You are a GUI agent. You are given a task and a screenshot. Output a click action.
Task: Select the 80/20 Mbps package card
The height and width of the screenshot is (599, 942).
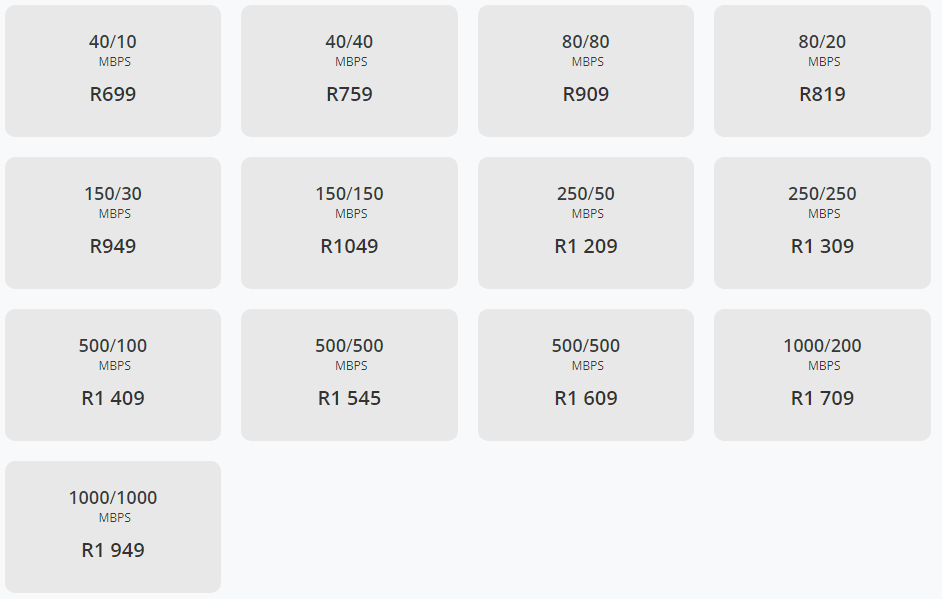822,70
